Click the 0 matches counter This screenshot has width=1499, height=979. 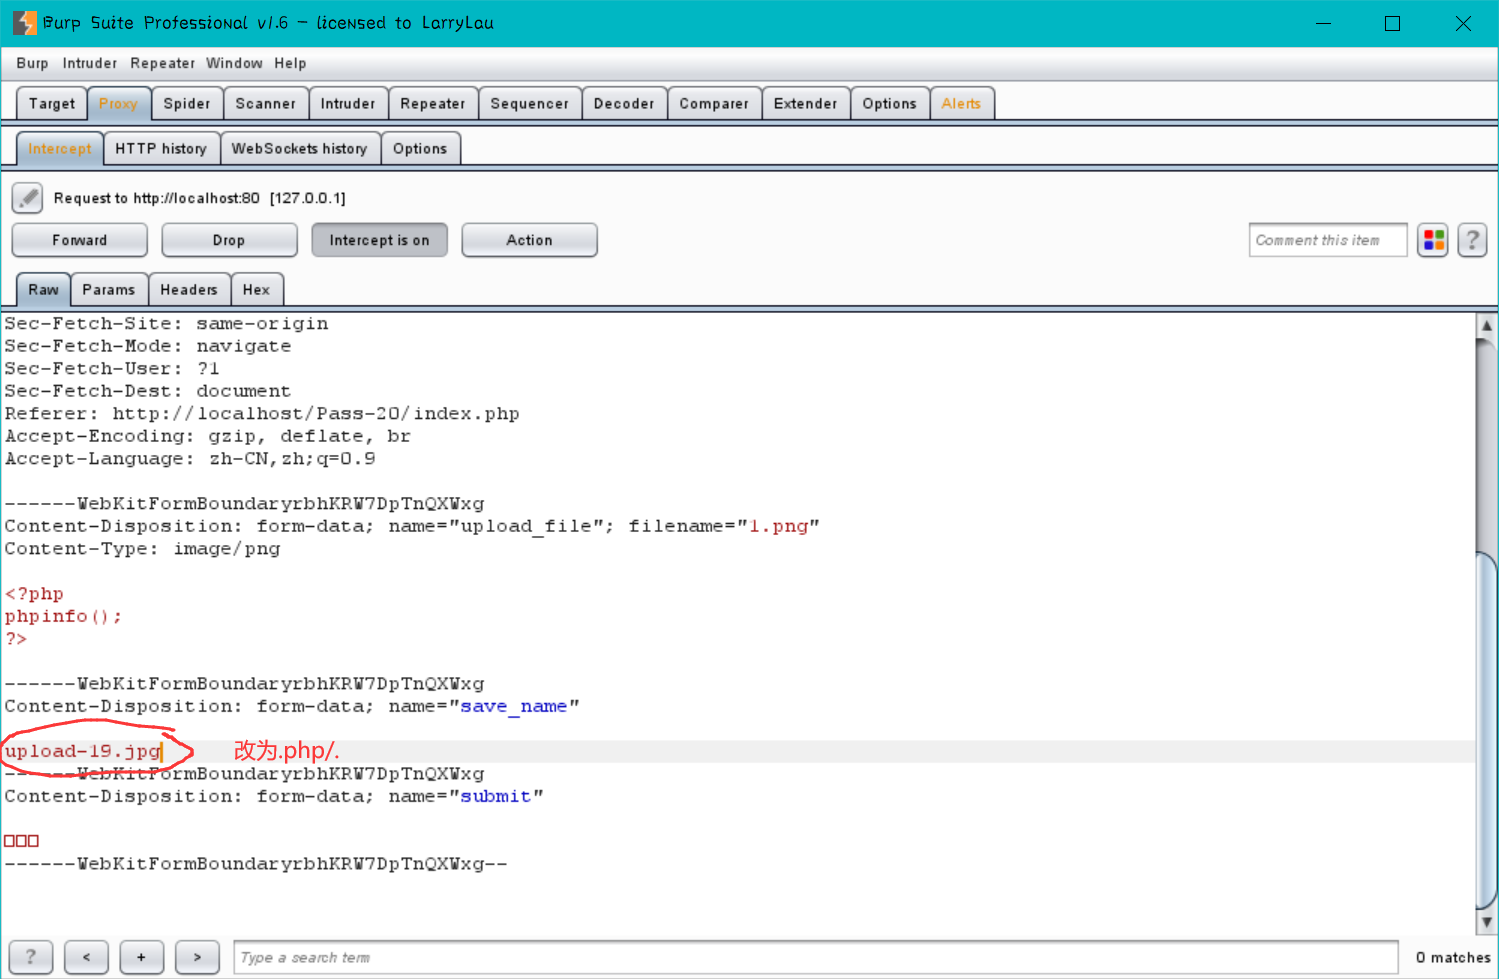1453,957
